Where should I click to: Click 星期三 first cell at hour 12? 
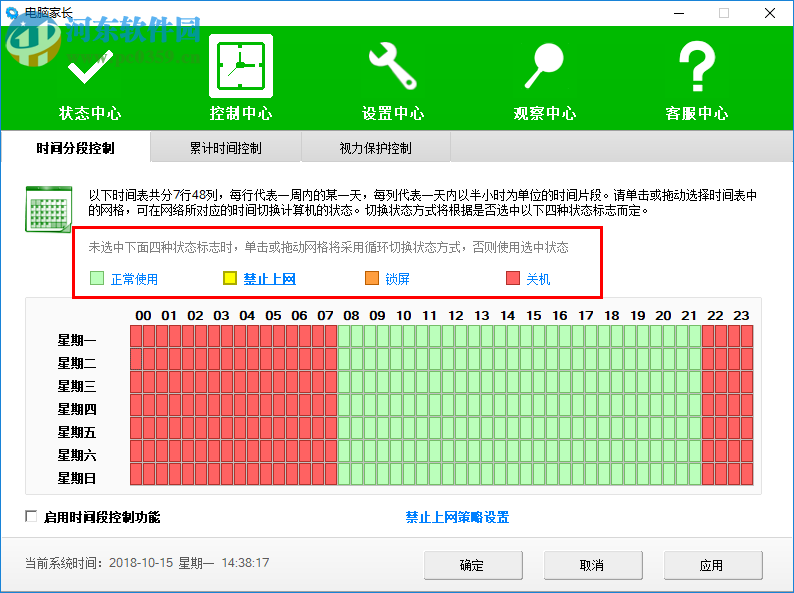(x=448, y=382)
